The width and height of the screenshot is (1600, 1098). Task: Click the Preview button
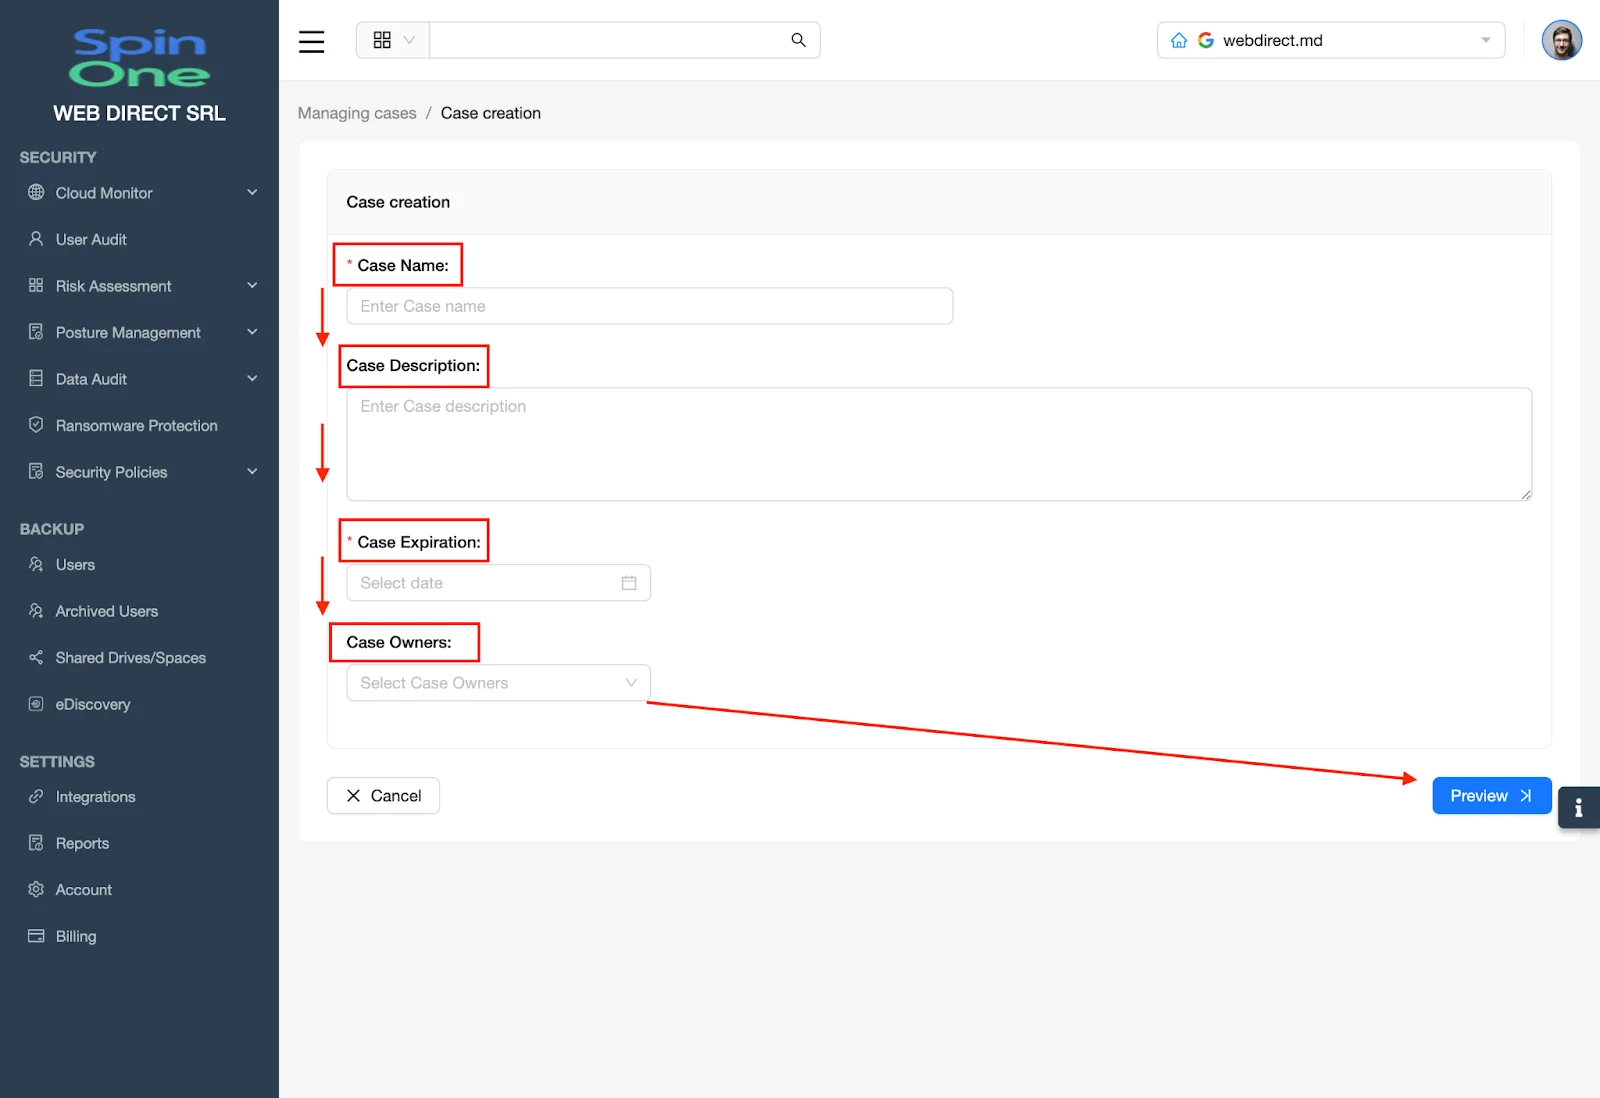click(1491, 795)
